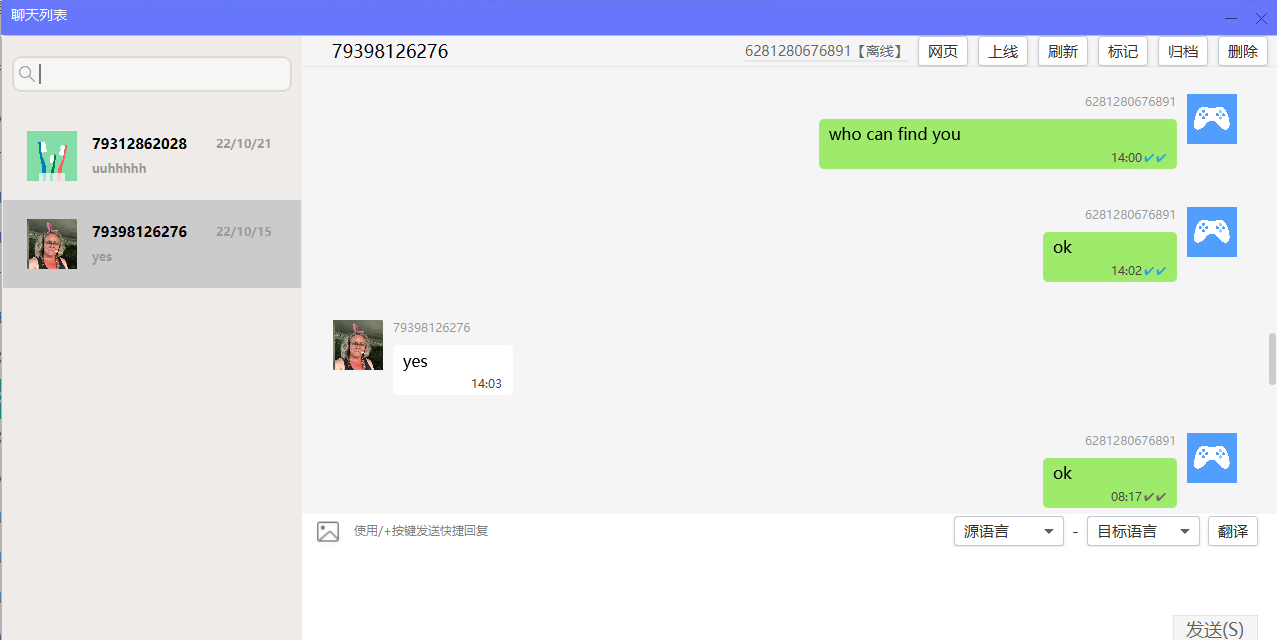The image size is (1277, 640).
Task: Click the gamepad avatar beside the 08:17 ok message
Action: point(1212,458)
